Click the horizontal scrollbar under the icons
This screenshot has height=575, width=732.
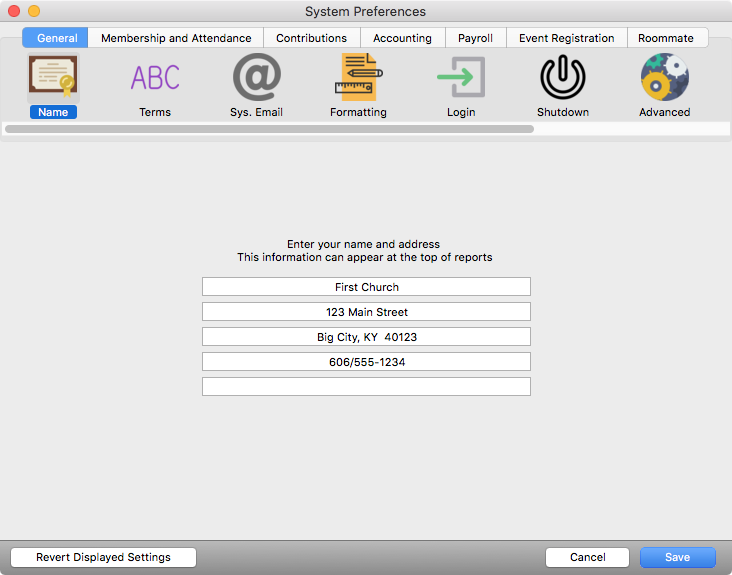pos(269,129)
